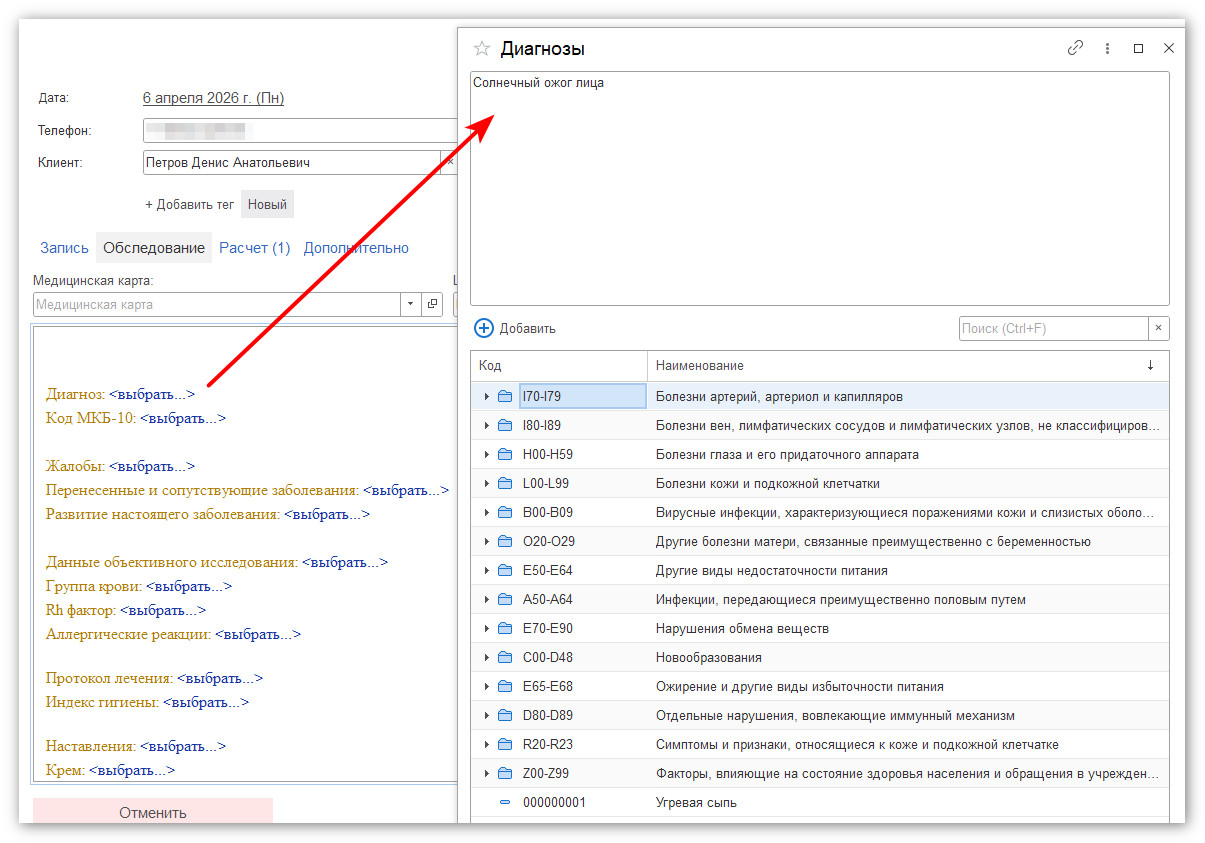Go to the Дополнительно tab
The width and height of the screenshot is (1205, 843).
[x=356, y=248]
